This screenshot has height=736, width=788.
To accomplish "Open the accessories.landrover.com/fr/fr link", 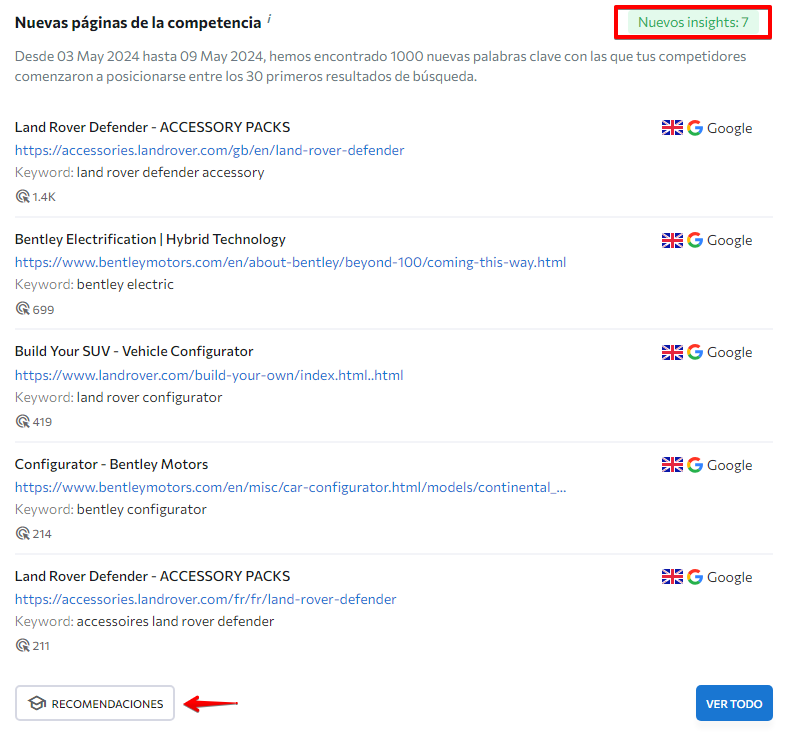I will pos(206,599).
